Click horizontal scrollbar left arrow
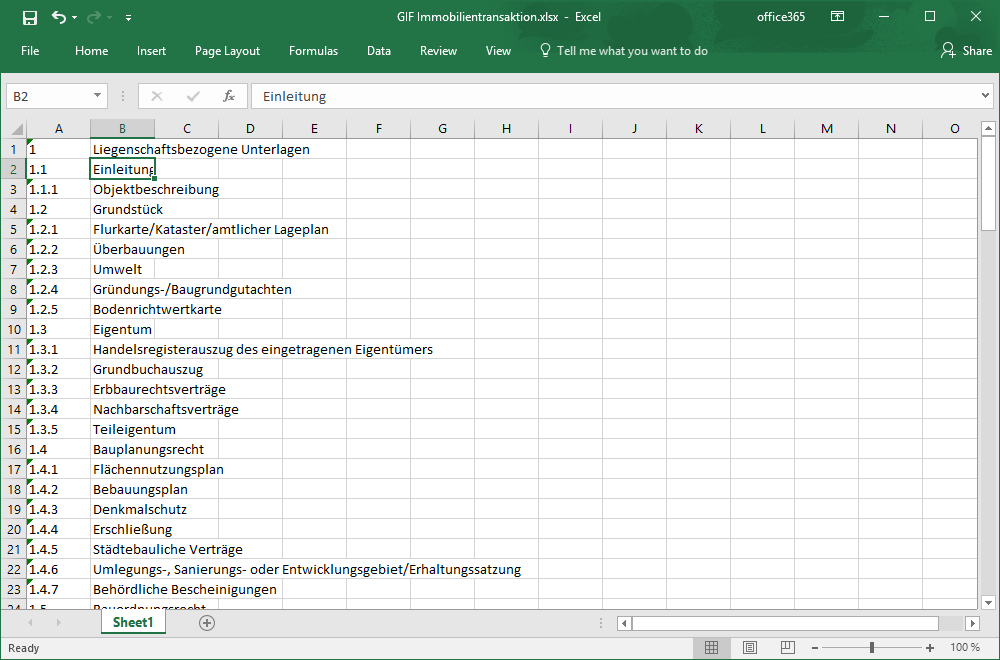 point(624,623)
